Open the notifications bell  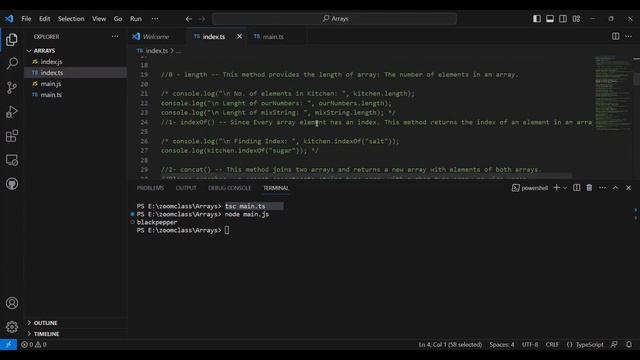click(629, 344)
